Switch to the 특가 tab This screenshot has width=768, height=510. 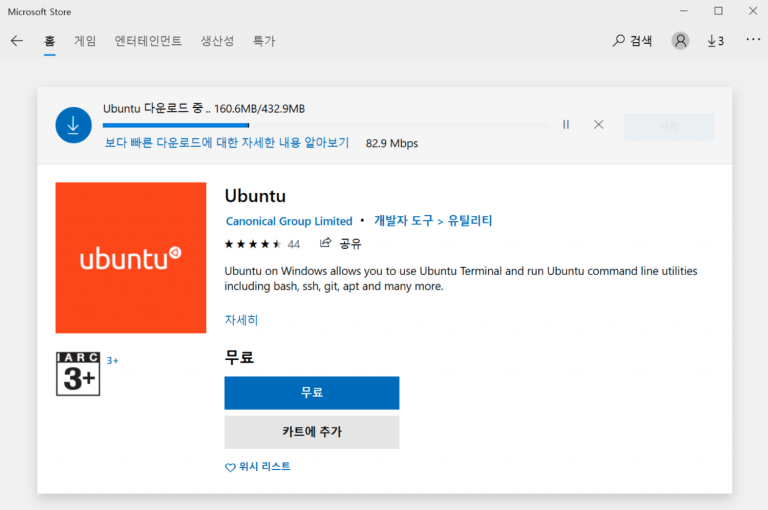(264, 41)
